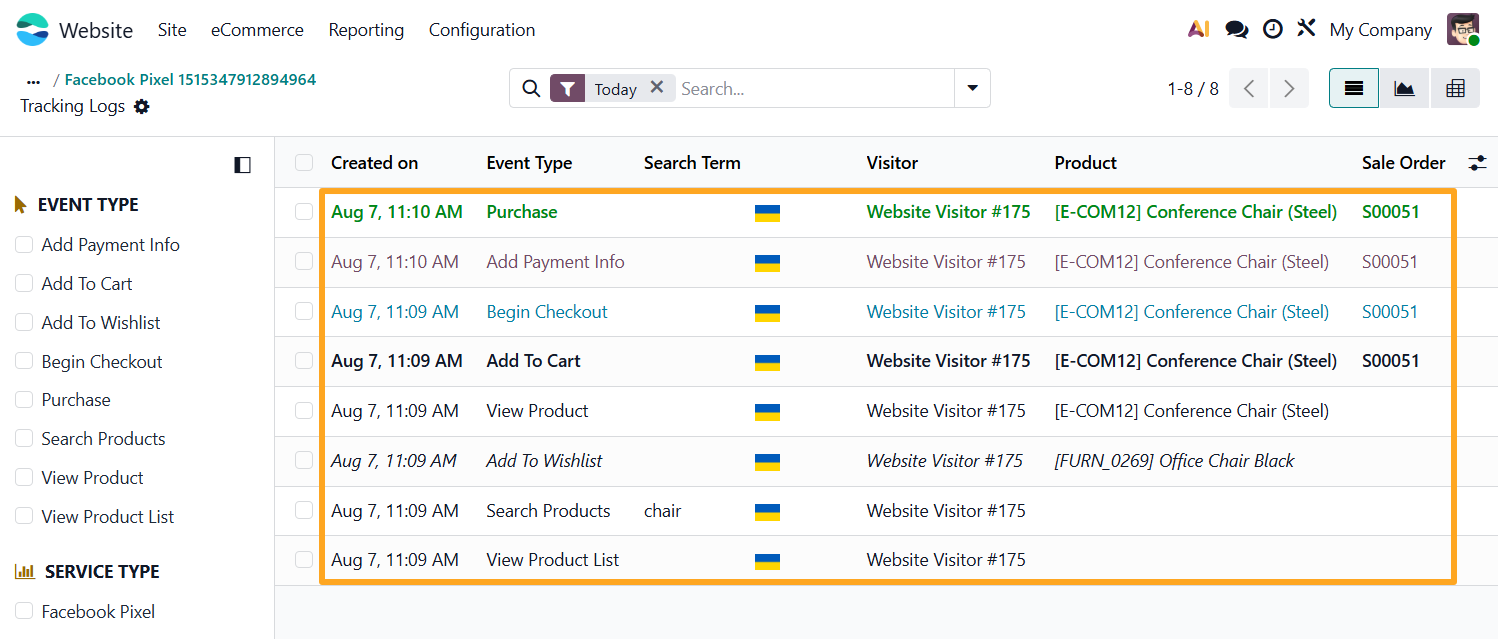Open the My Company switcher
Screen dimensions: 1498x639
tap(1380, 30)
